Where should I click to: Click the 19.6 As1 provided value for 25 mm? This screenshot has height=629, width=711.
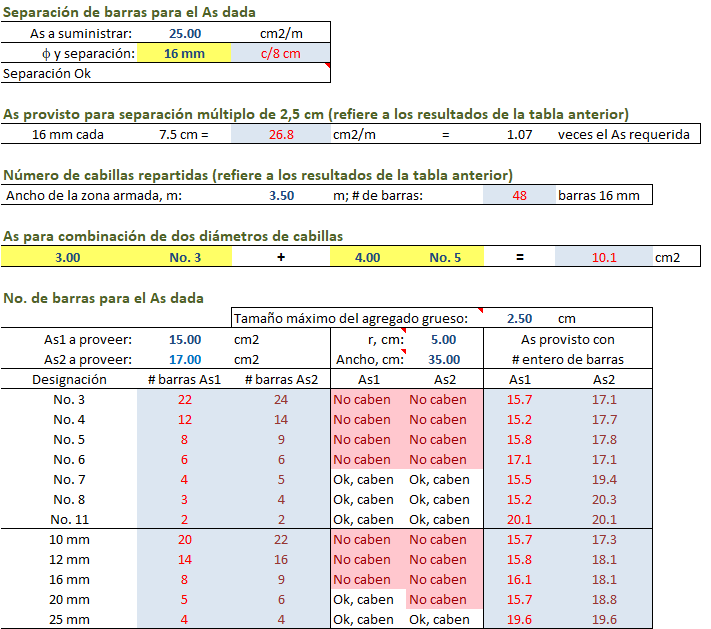tap(519, 619)
